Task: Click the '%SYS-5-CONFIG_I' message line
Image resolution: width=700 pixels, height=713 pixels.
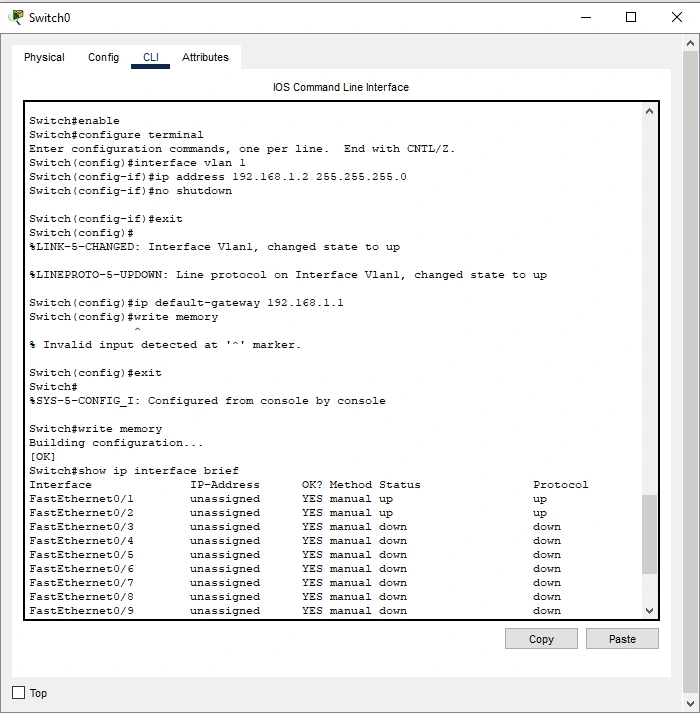Action: (207, 401)
